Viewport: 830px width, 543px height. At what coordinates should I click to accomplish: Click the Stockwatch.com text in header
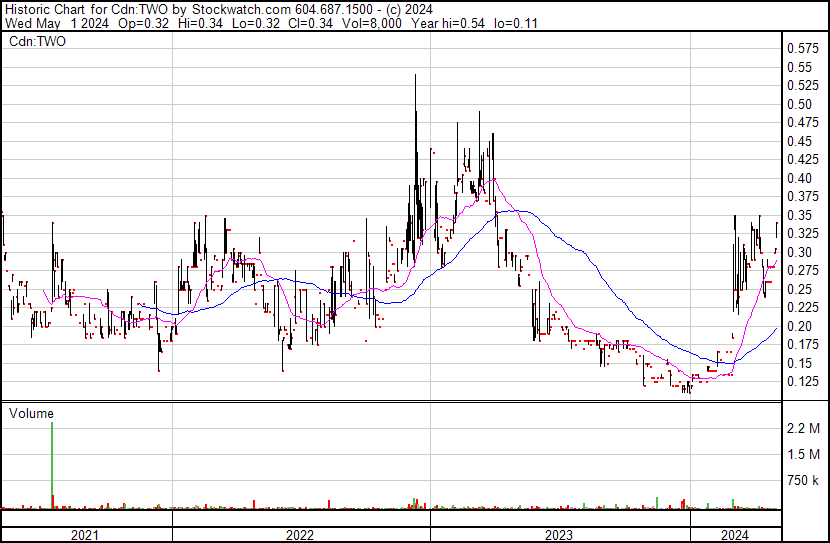click(x=242, y=9)
